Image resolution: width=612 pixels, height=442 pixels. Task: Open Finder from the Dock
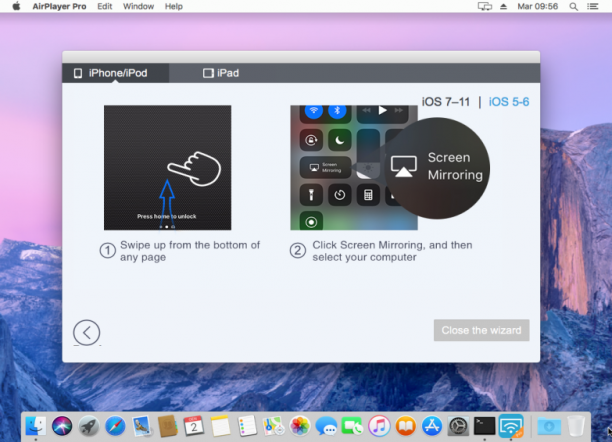pos(36,426)
